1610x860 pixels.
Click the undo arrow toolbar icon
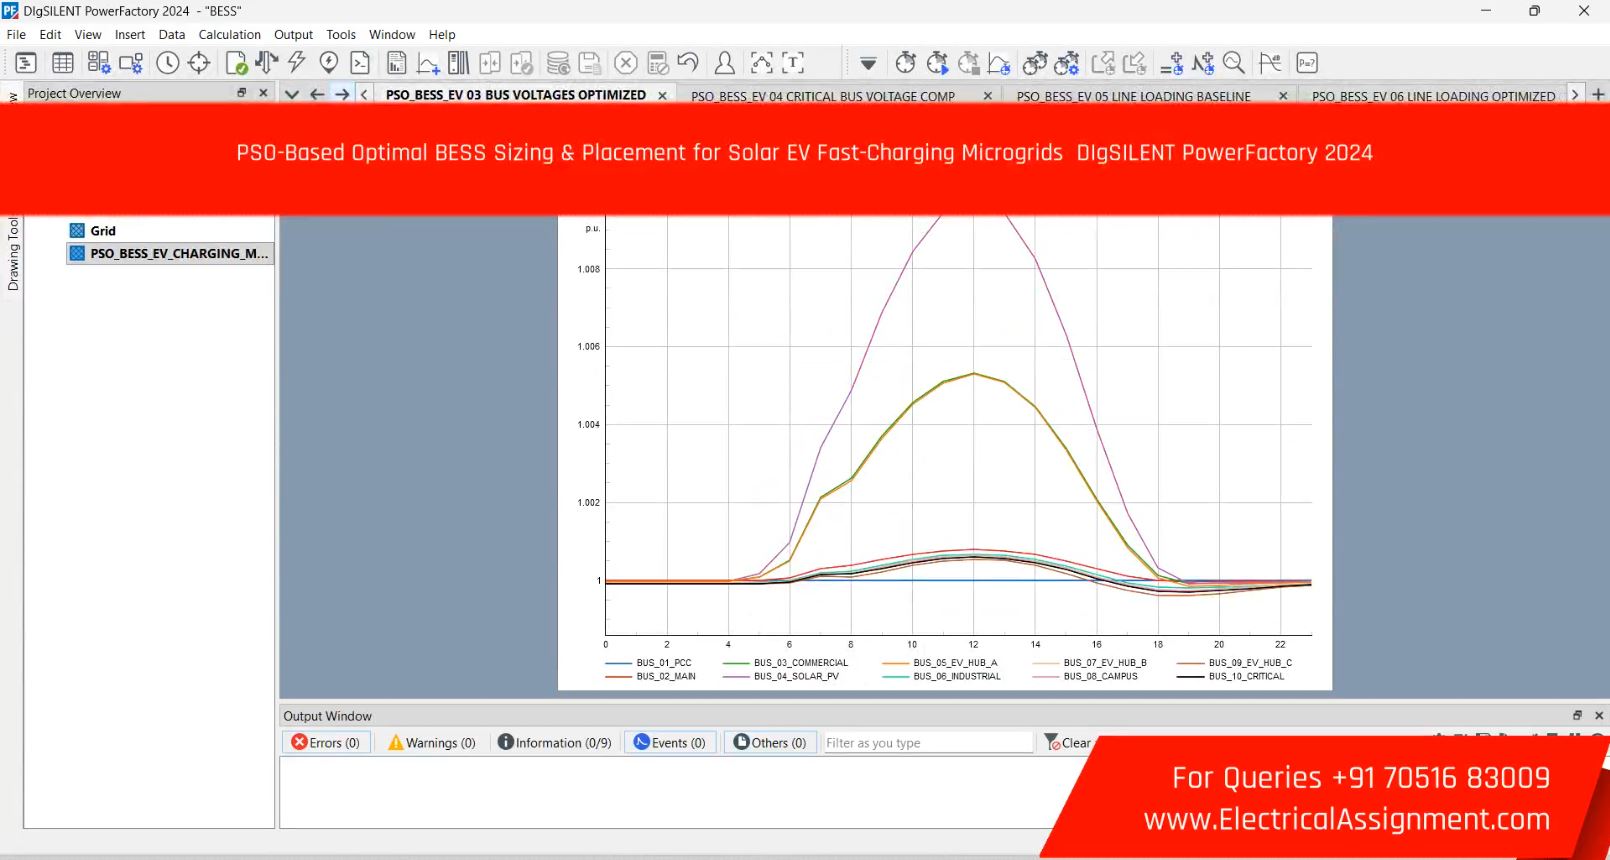688,63
